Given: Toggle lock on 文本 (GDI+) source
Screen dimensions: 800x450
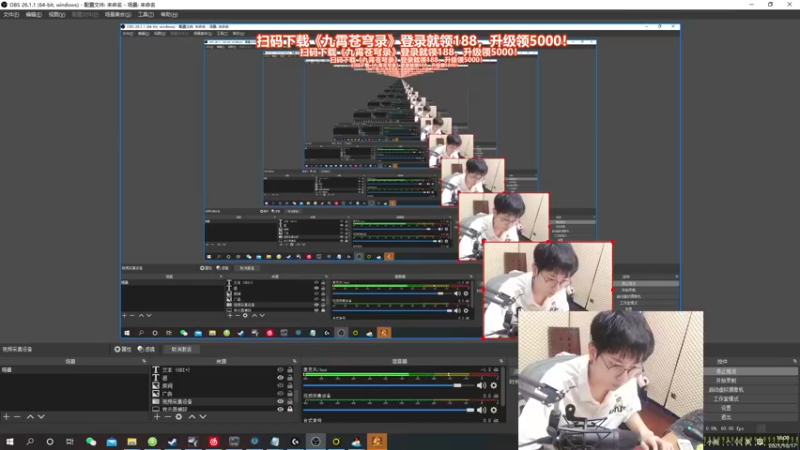Looking at the screenshot, I should (290, 370).
